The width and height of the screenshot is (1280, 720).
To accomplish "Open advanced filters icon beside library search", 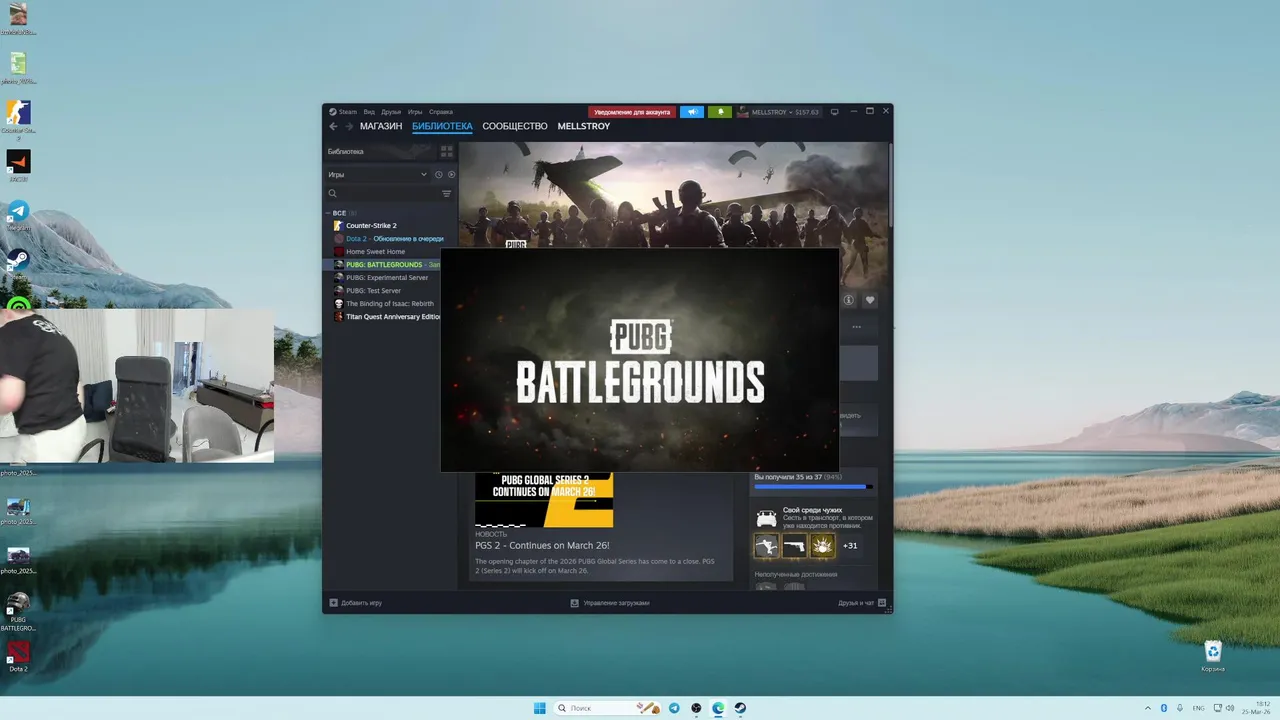I will tap(447, 194).
